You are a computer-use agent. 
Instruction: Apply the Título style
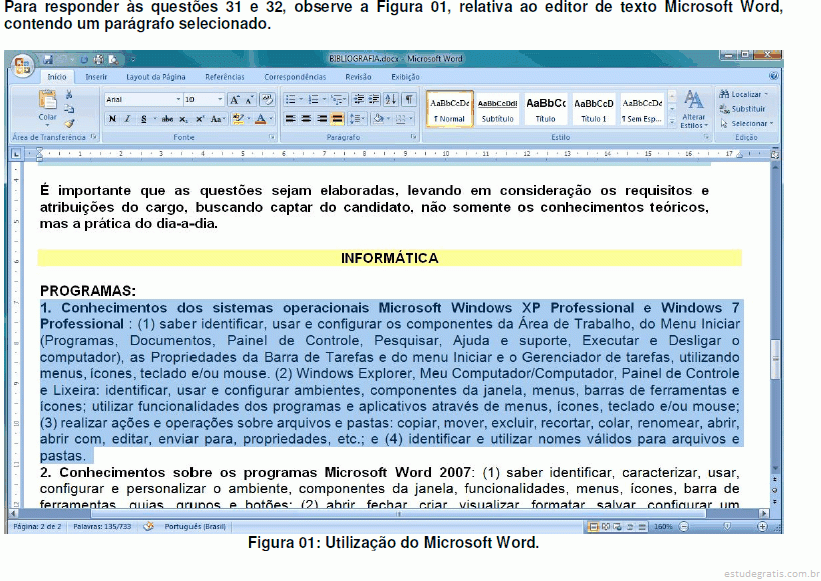tap(546, 109)
